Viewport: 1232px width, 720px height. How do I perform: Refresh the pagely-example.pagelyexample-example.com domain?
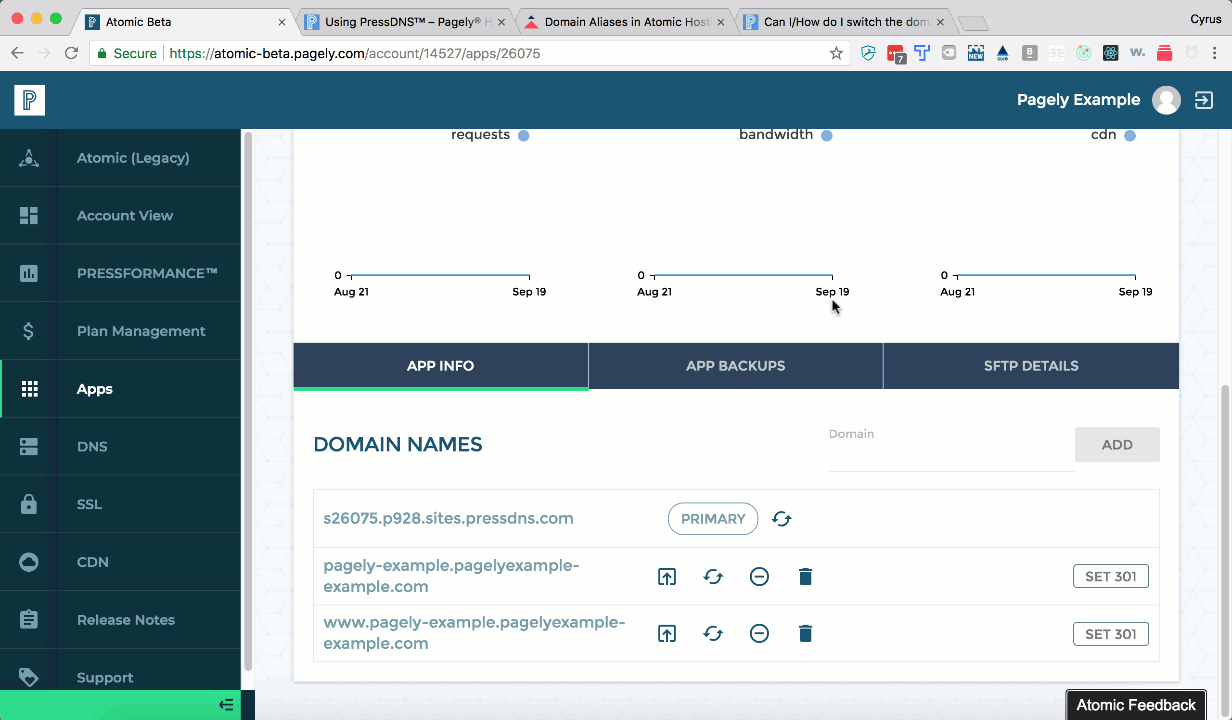(713, 576)
